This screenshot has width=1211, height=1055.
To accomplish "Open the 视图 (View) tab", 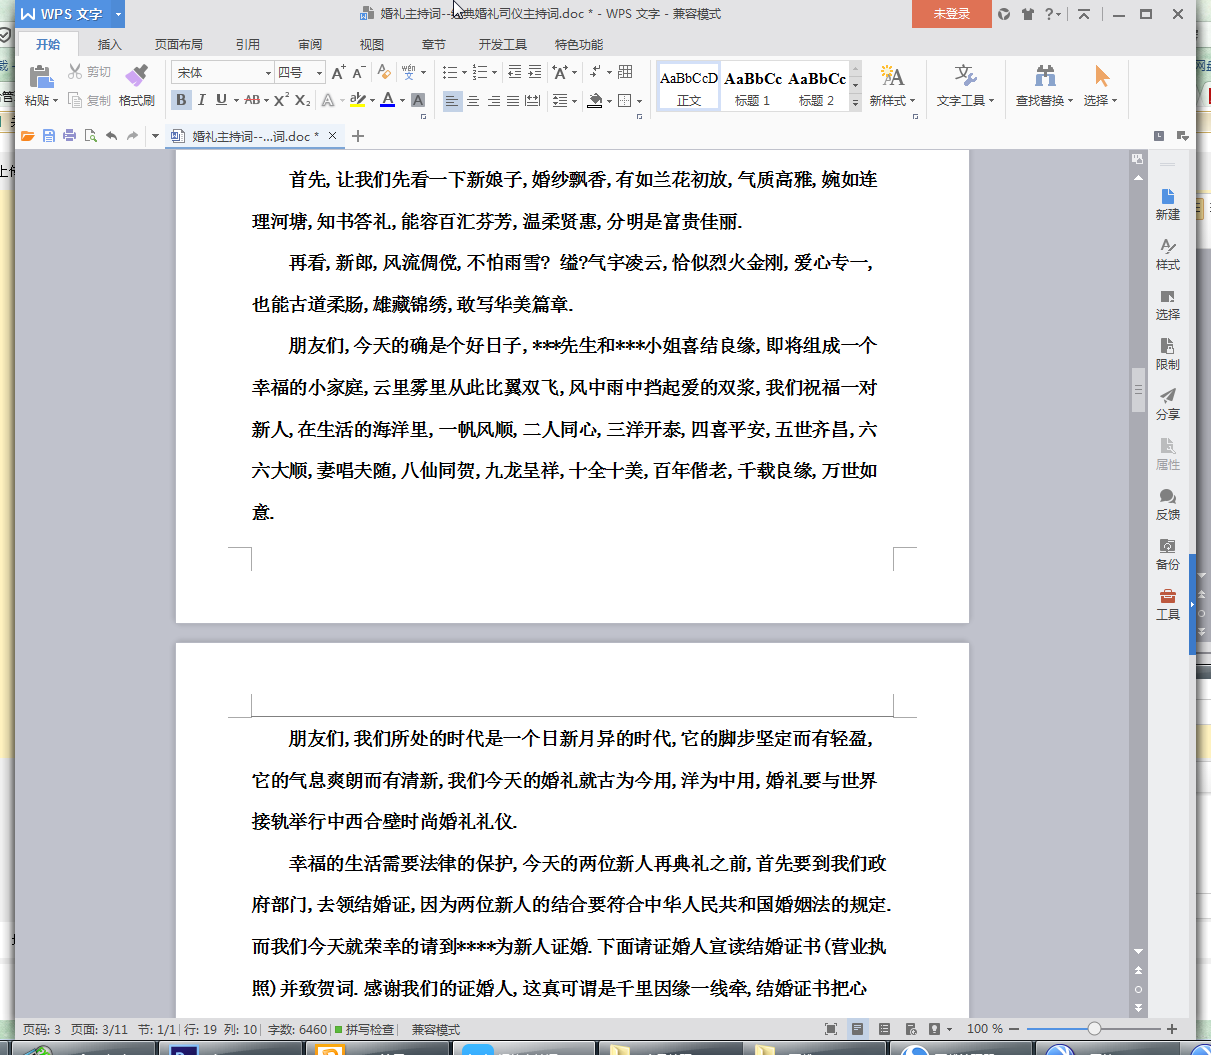I will click(371, 44).
